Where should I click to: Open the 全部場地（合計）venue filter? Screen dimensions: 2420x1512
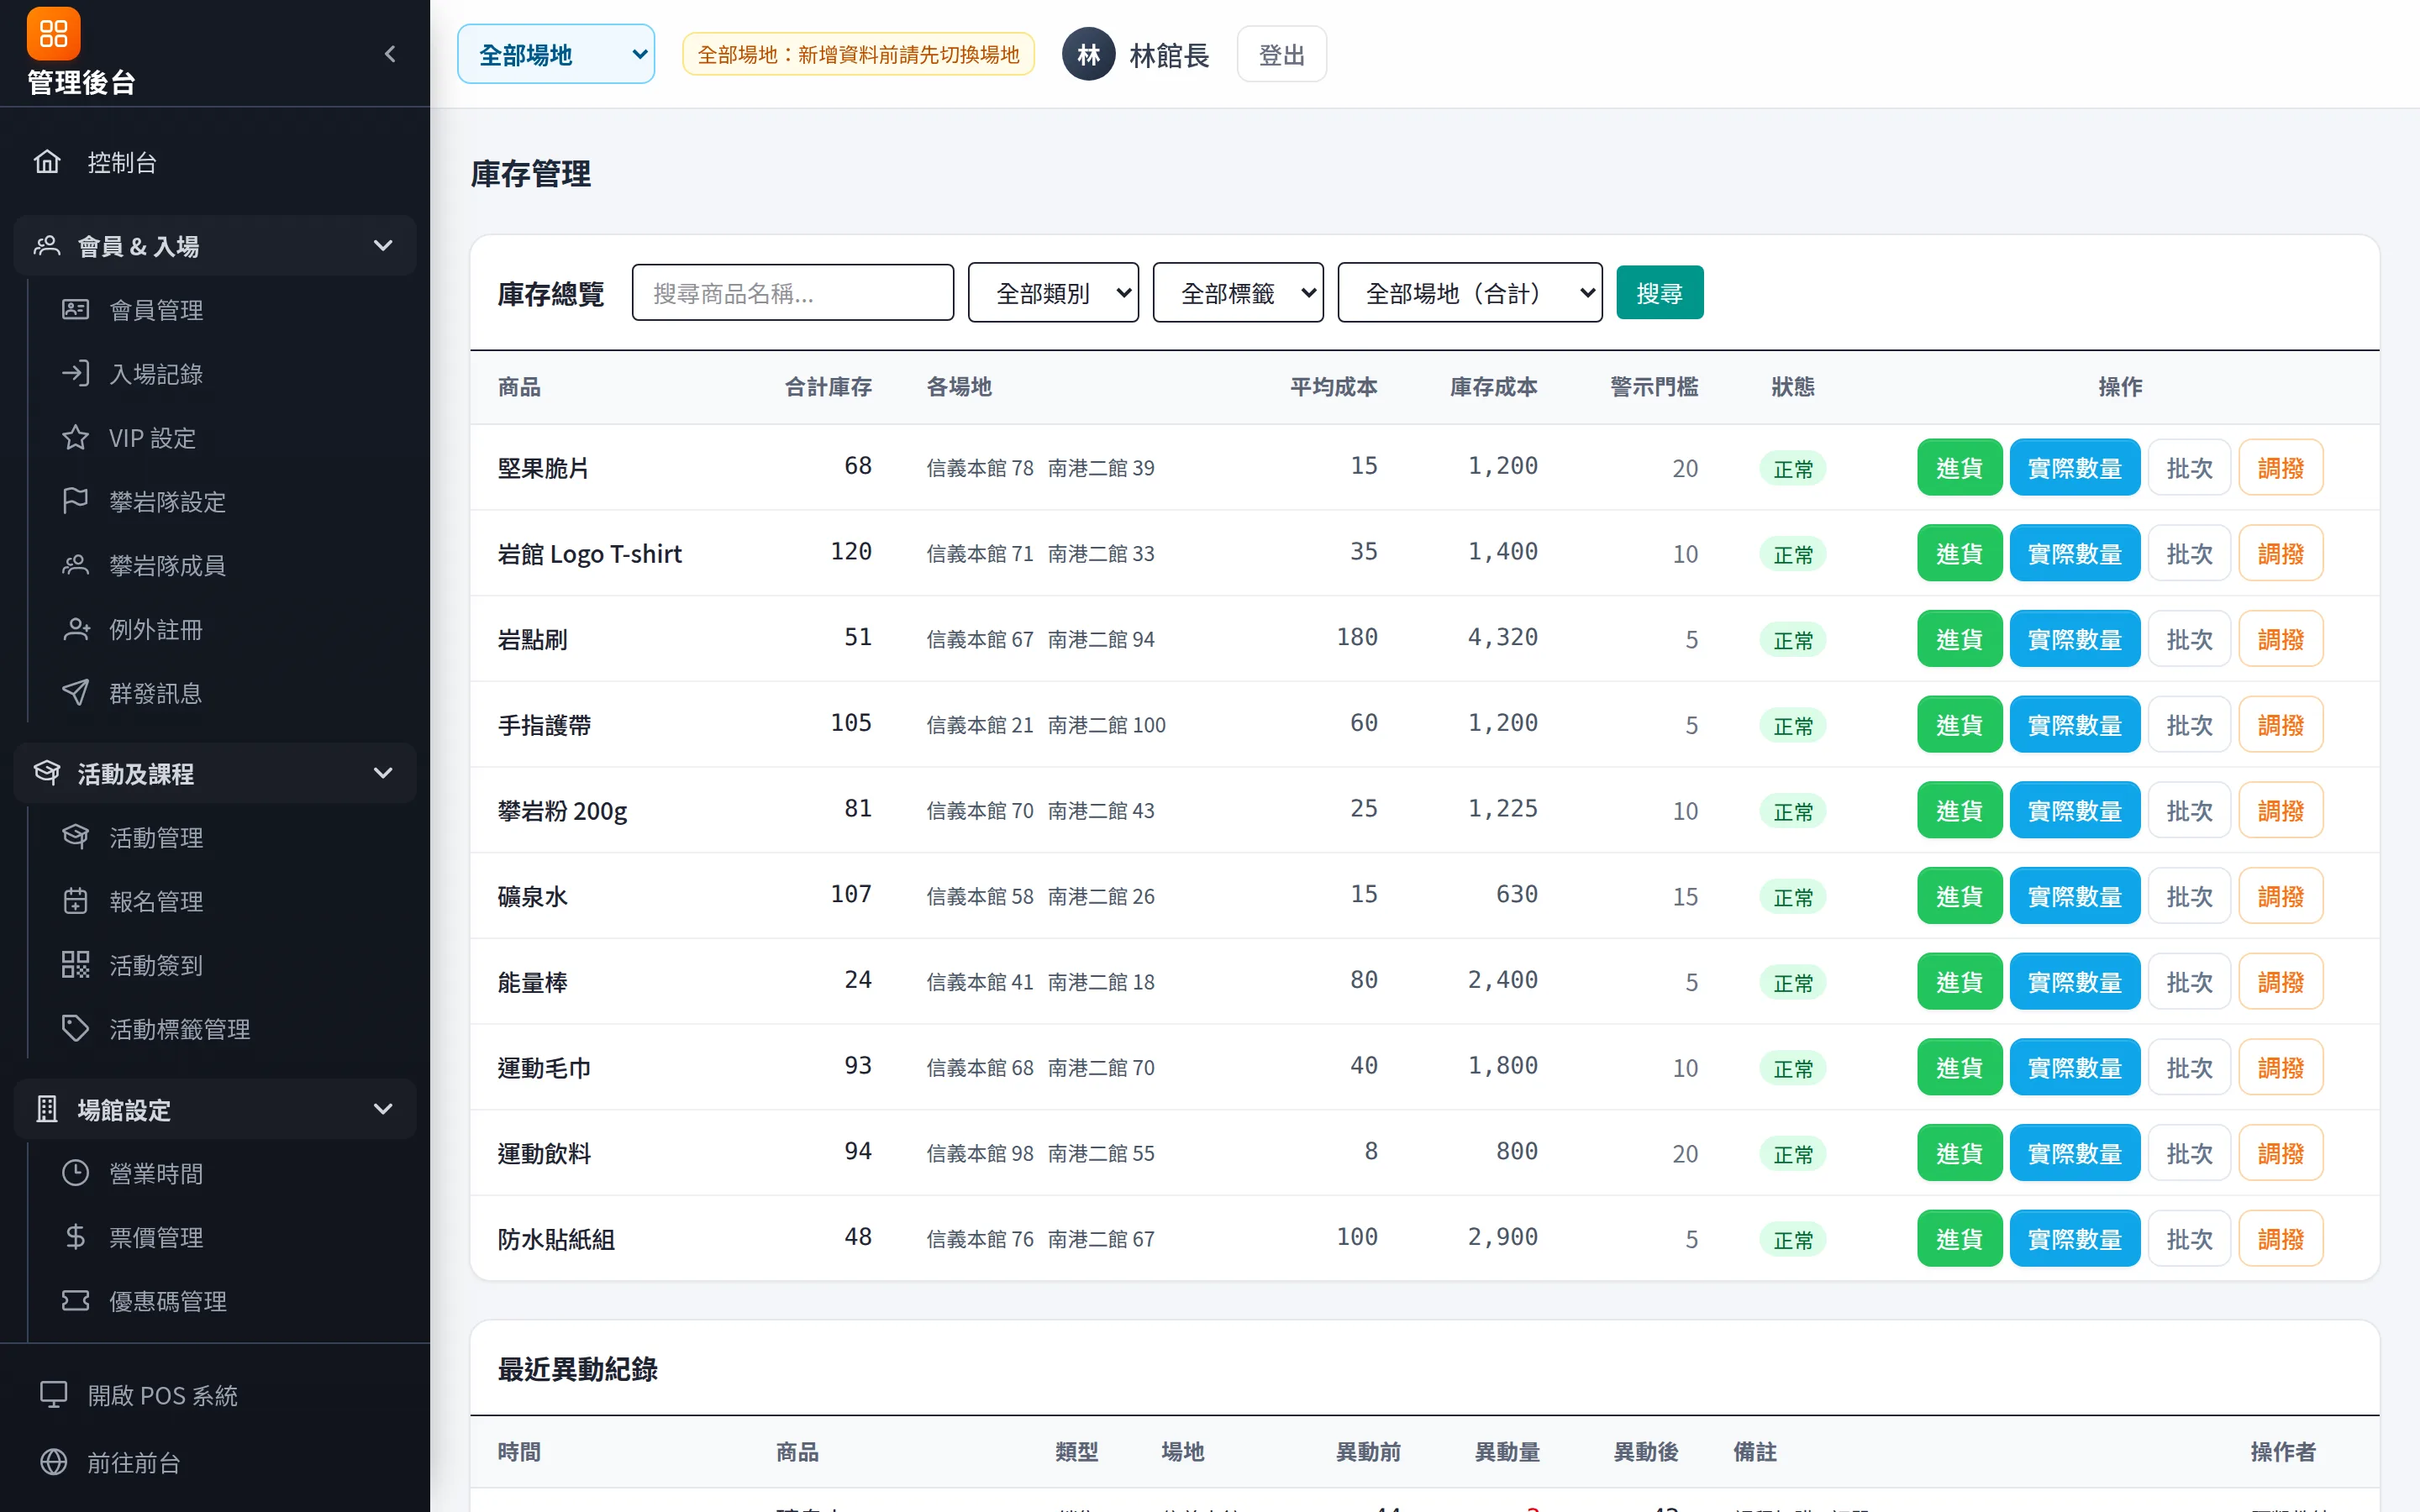1470,293
